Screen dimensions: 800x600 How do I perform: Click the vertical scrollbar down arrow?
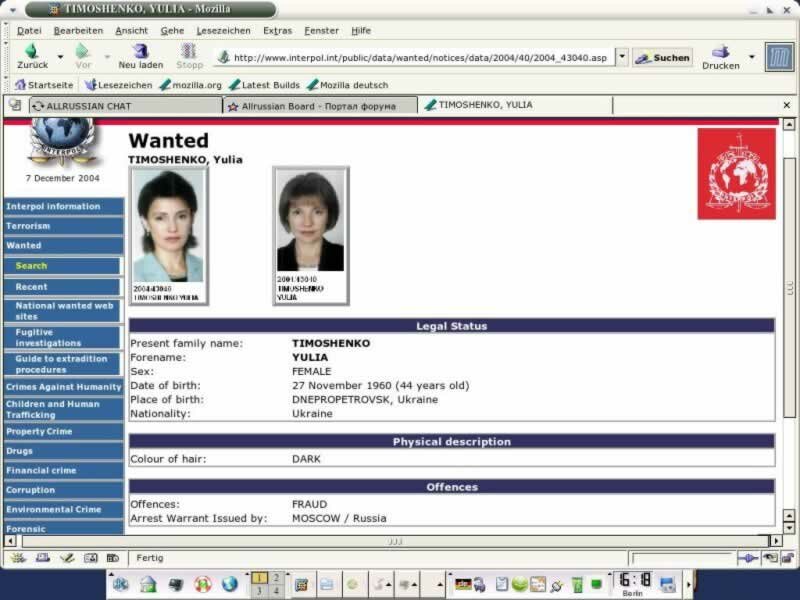point(788,528)
